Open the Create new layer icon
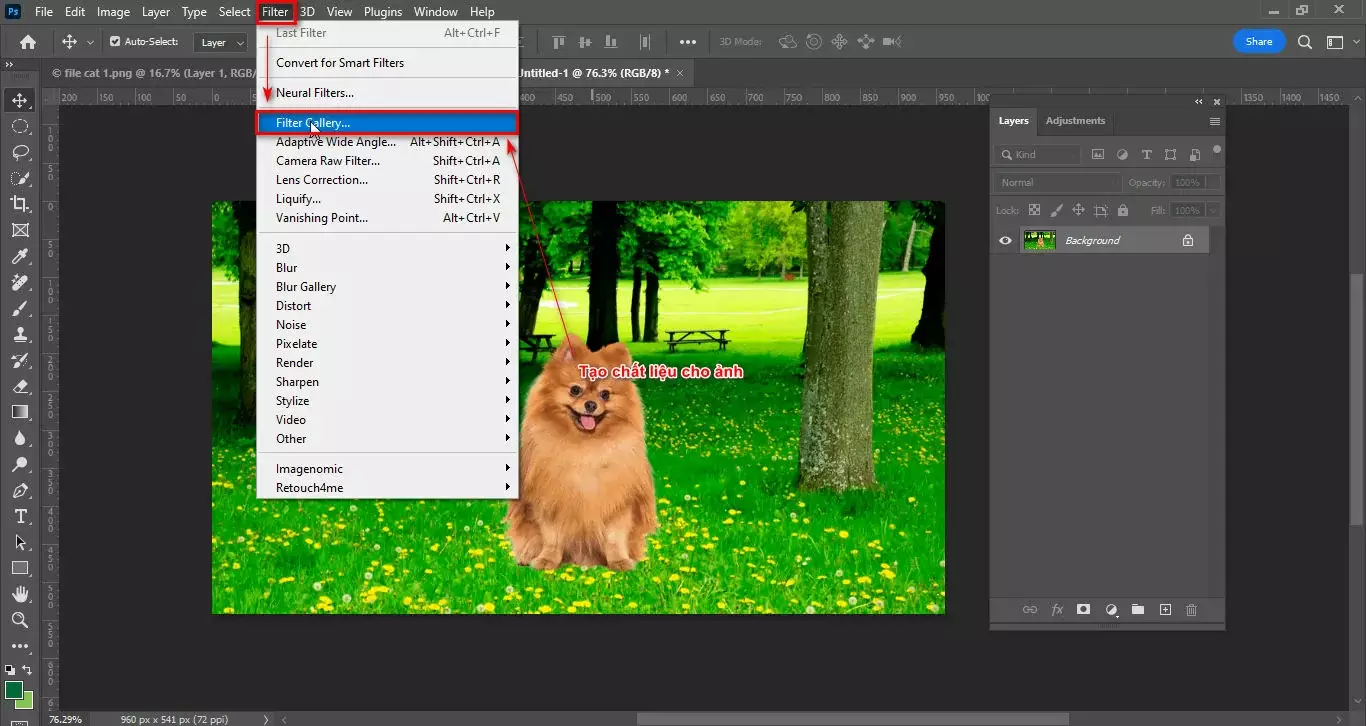This screenshot has width=1366, height=726. (x=1164, y=609)
